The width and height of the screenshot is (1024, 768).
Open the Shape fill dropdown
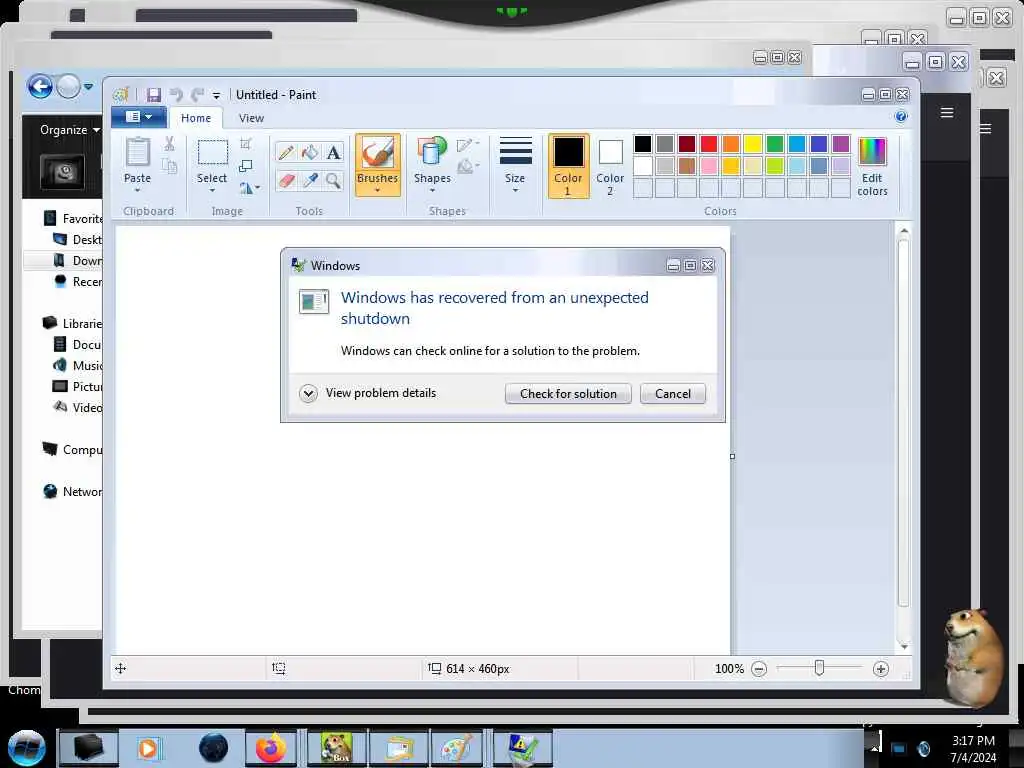[x=468, y=167]
